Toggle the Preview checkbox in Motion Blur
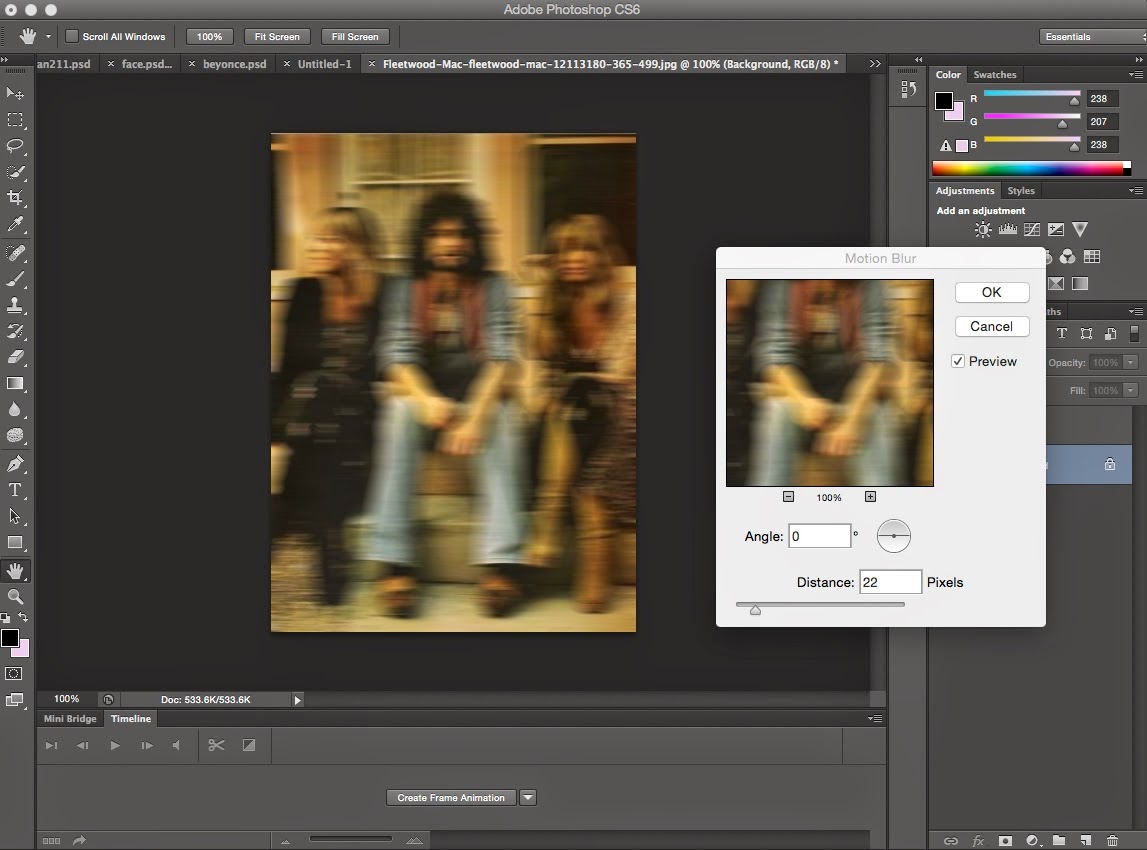The width and height of the screenshot is (1147, 850). [958, 361]
